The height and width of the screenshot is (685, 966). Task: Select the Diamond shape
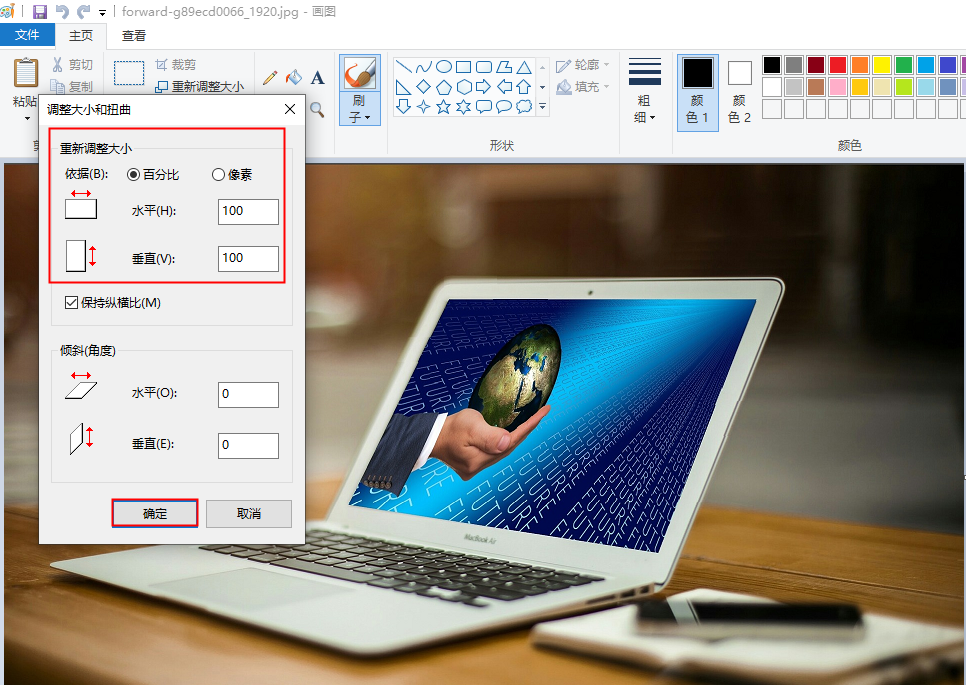click(x=423, y=87)
